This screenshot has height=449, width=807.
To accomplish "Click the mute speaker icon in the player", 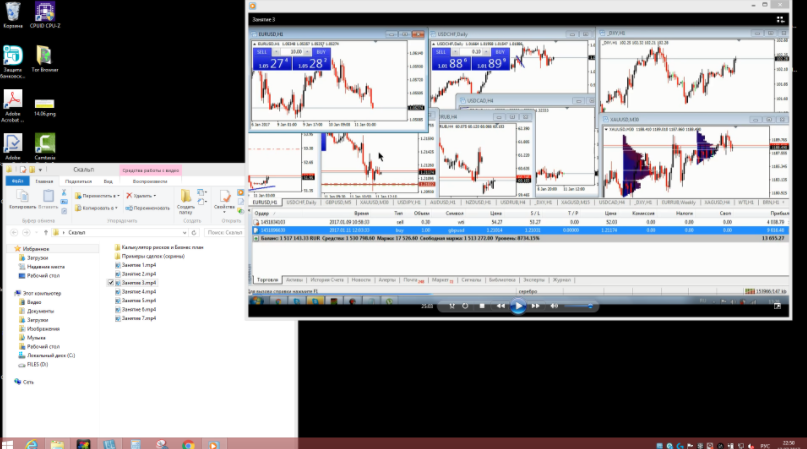I will pyautogui.click(x=555, y=306).
